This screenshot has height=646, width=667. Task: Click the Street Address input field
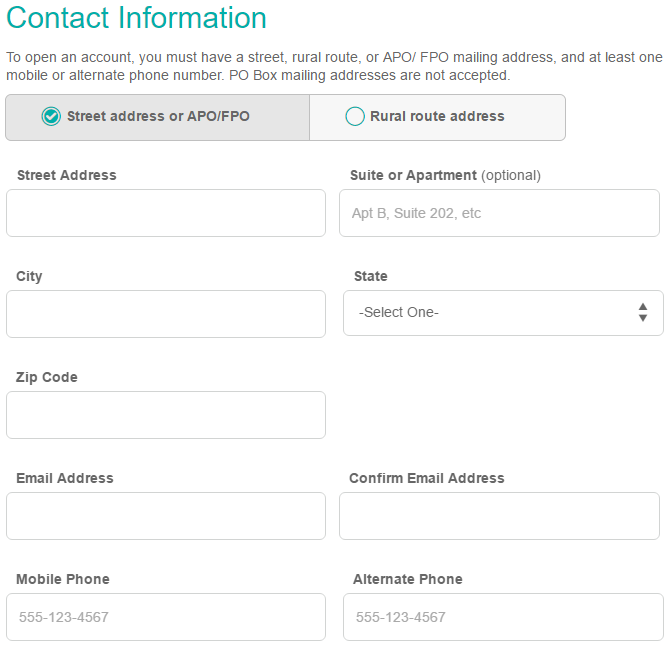pos(166,213)
